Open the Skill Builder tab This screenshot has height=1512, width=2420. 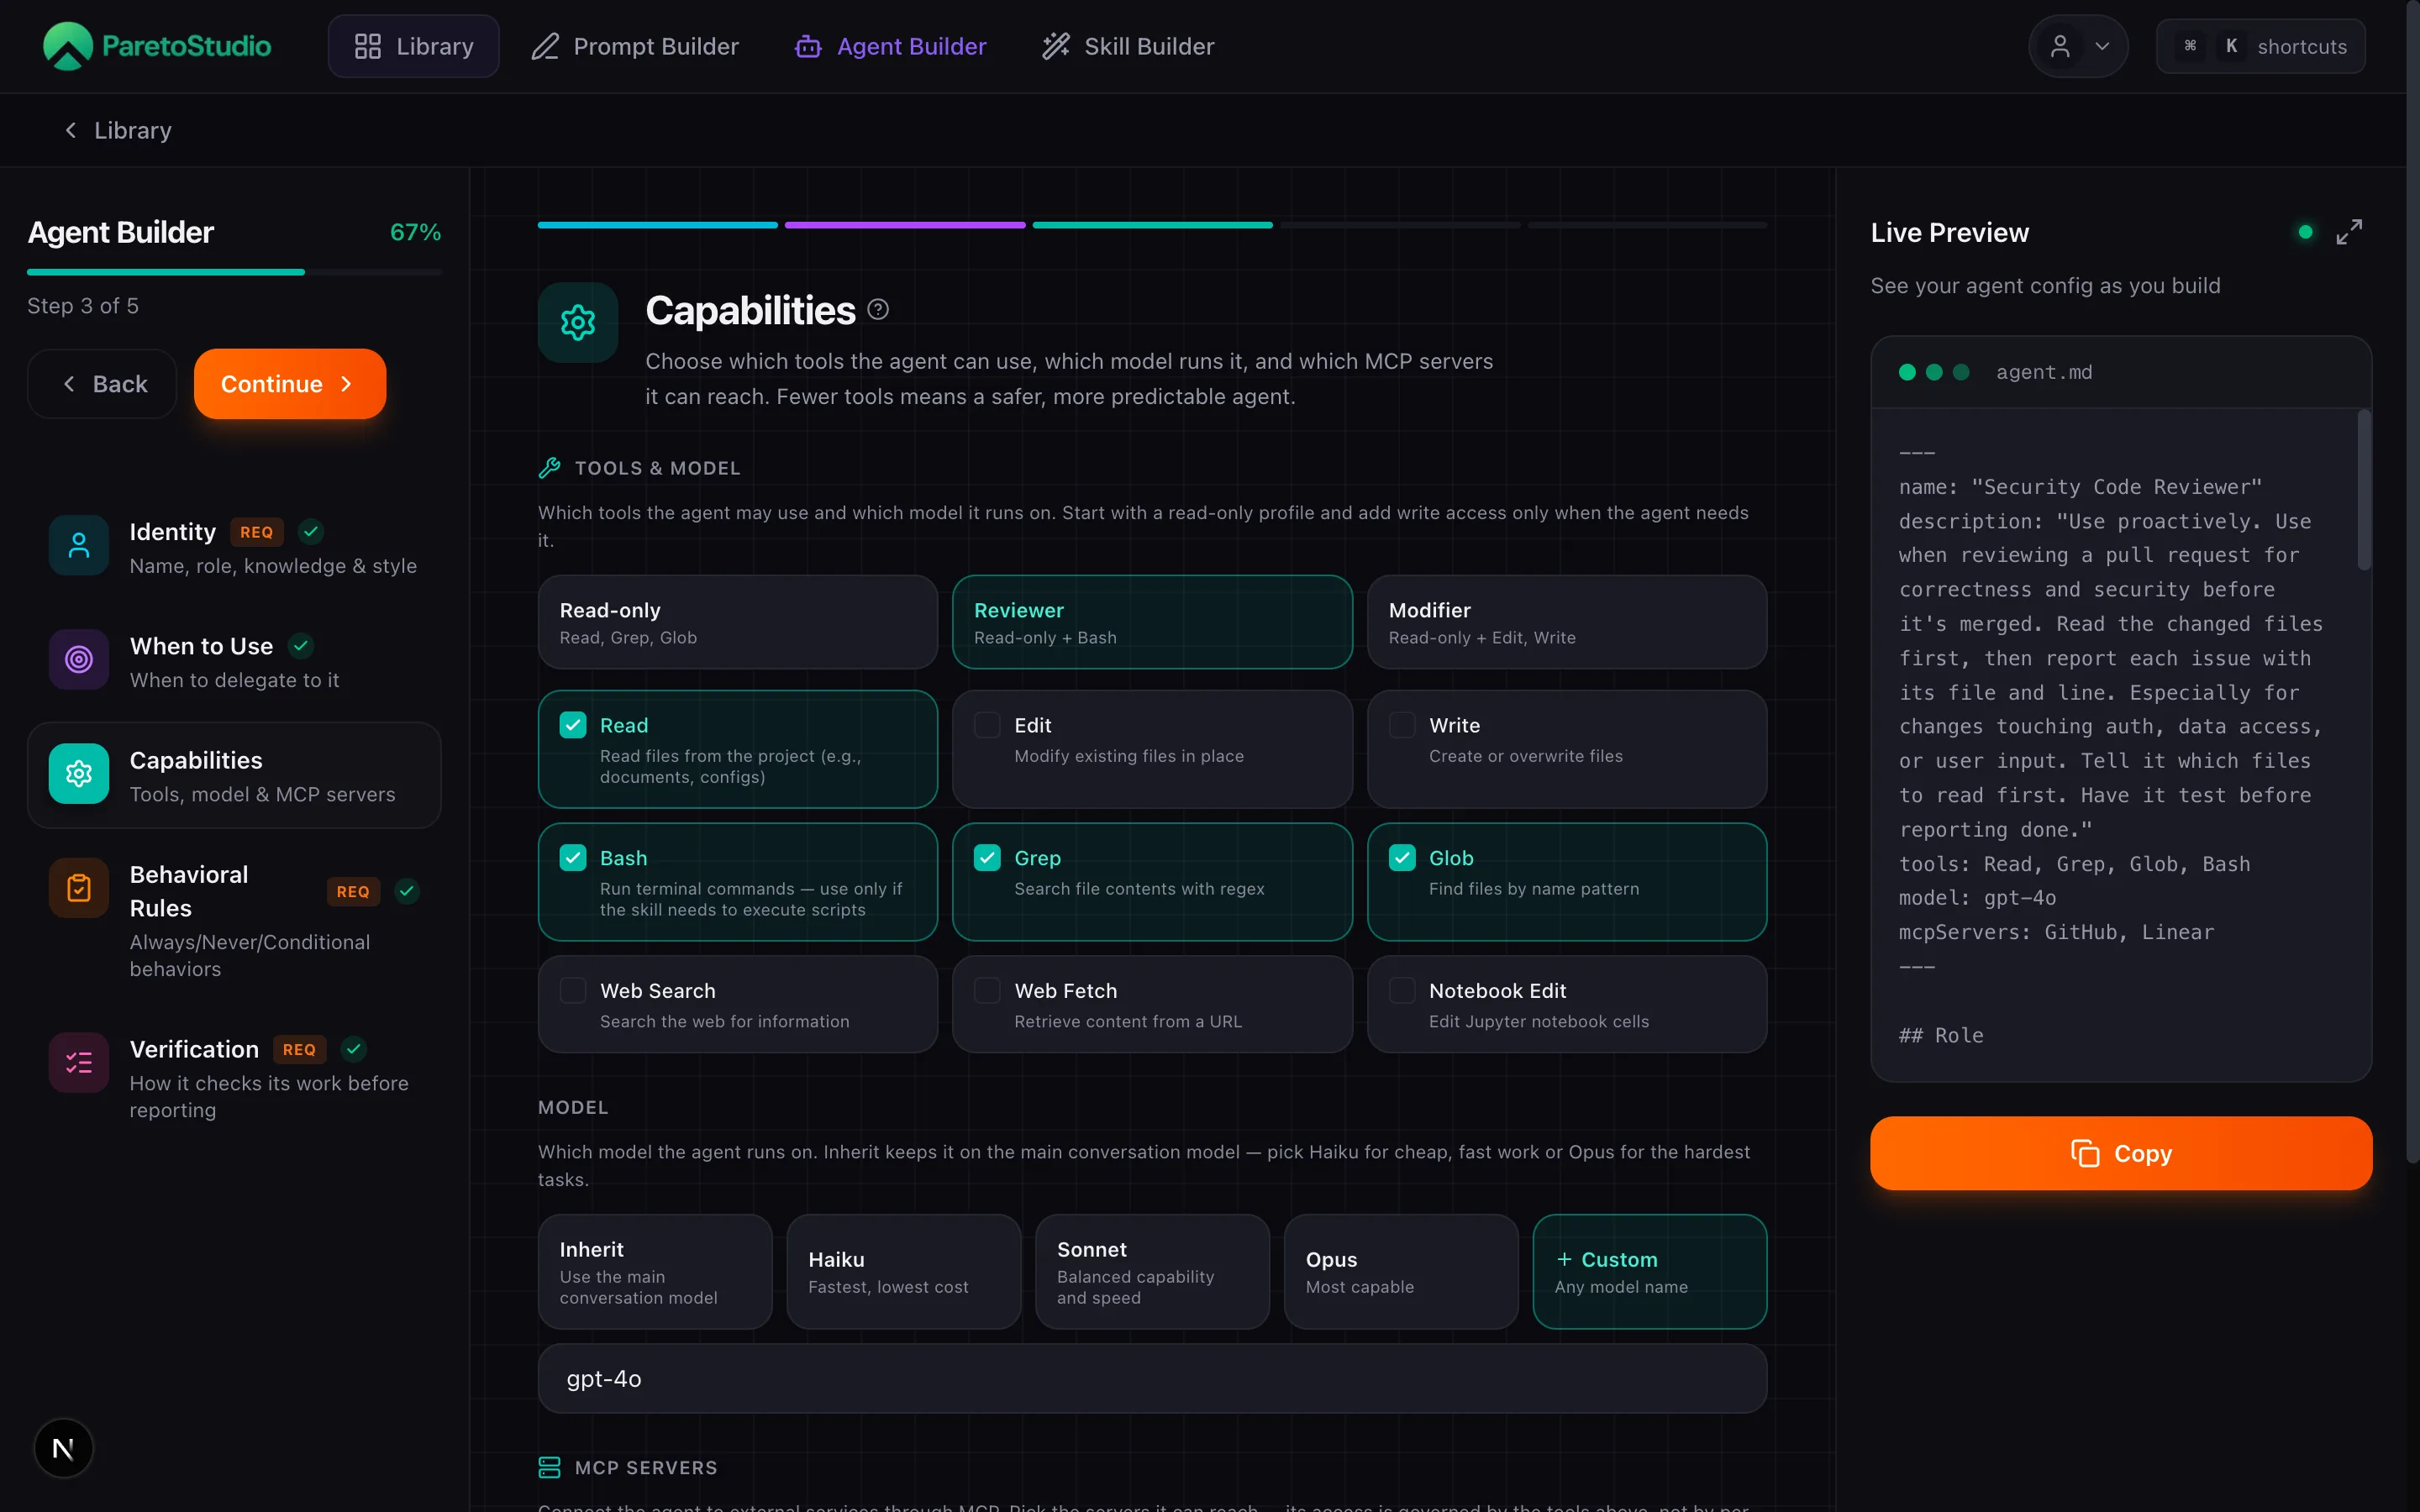click(x=1128, y=46)
